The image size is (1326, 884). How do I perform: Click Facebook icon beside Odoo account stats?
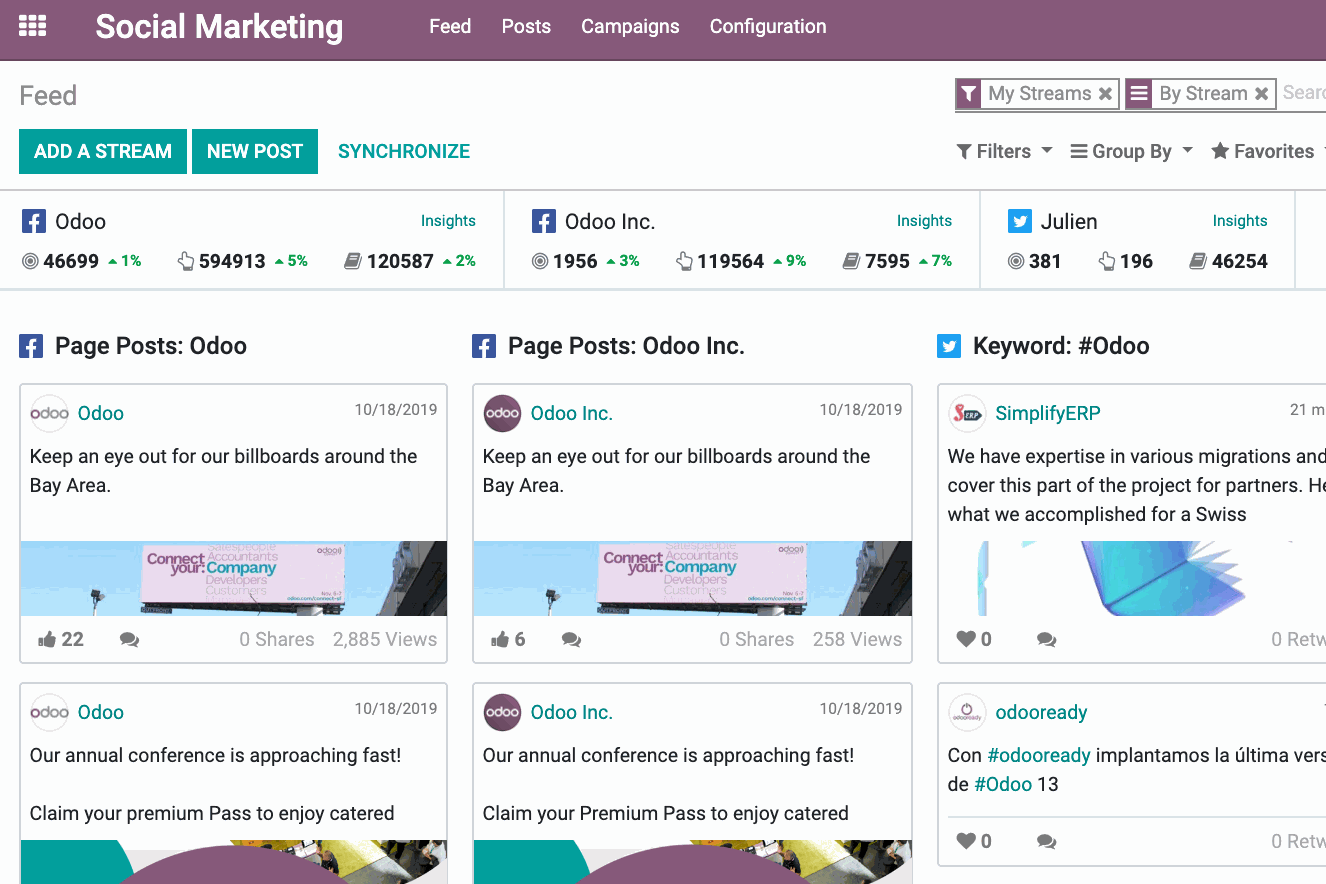point(34,222)
